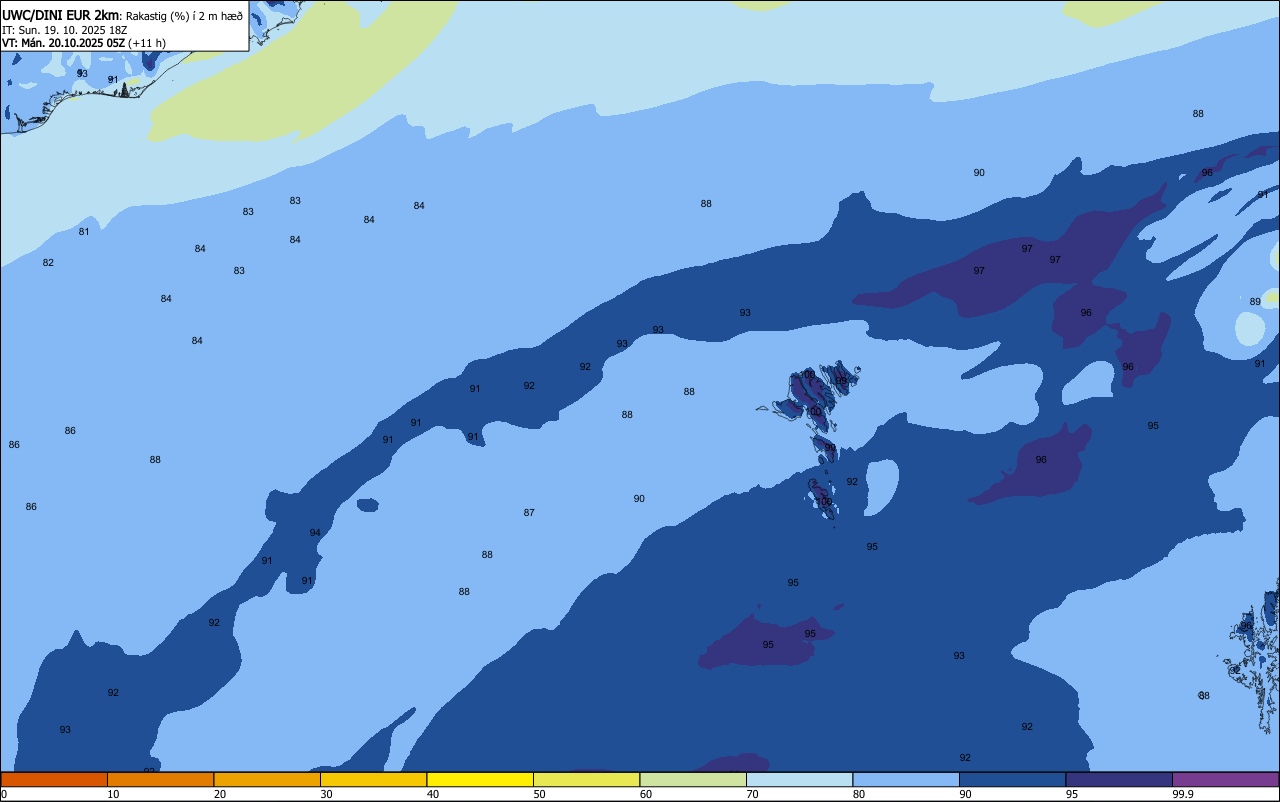The width and height of the screenshot is (1280, 802).
Task: Click the '70' legend tick label
Action: point(752,794)
